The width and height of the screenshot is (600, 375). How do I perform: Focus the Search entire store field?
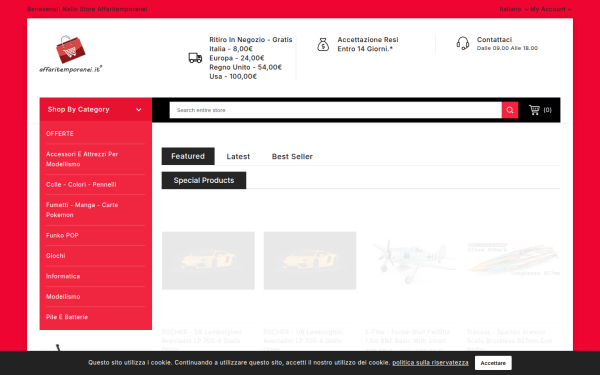tap(336, 110)
